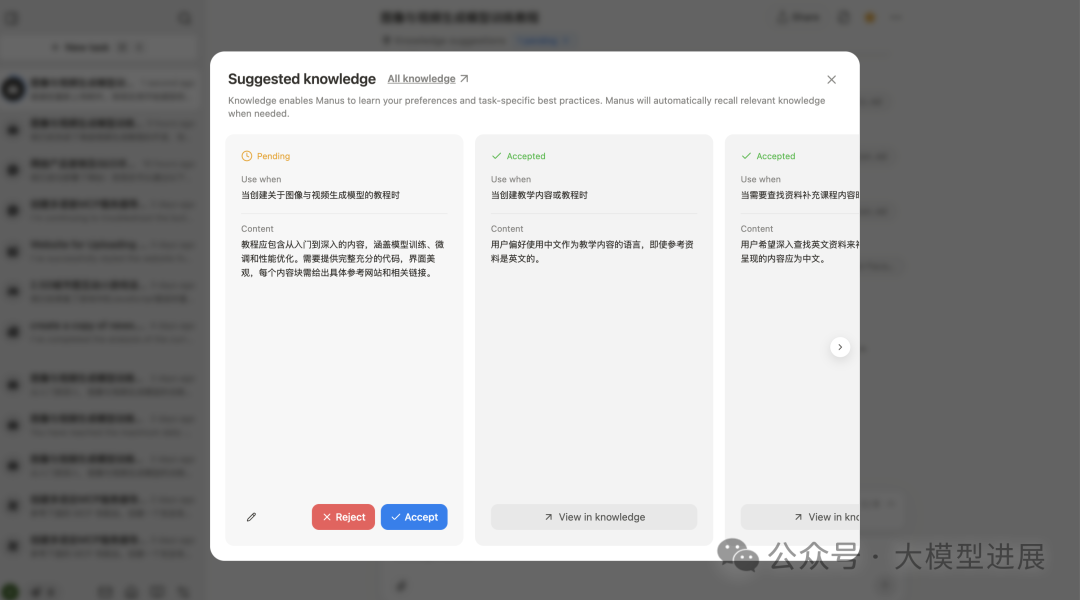Viewport: 1080px width, 600px height.
Task: Select Use when text 当创建教学内容或教程时
Action: pyautogui.click(x=539, y=195)
